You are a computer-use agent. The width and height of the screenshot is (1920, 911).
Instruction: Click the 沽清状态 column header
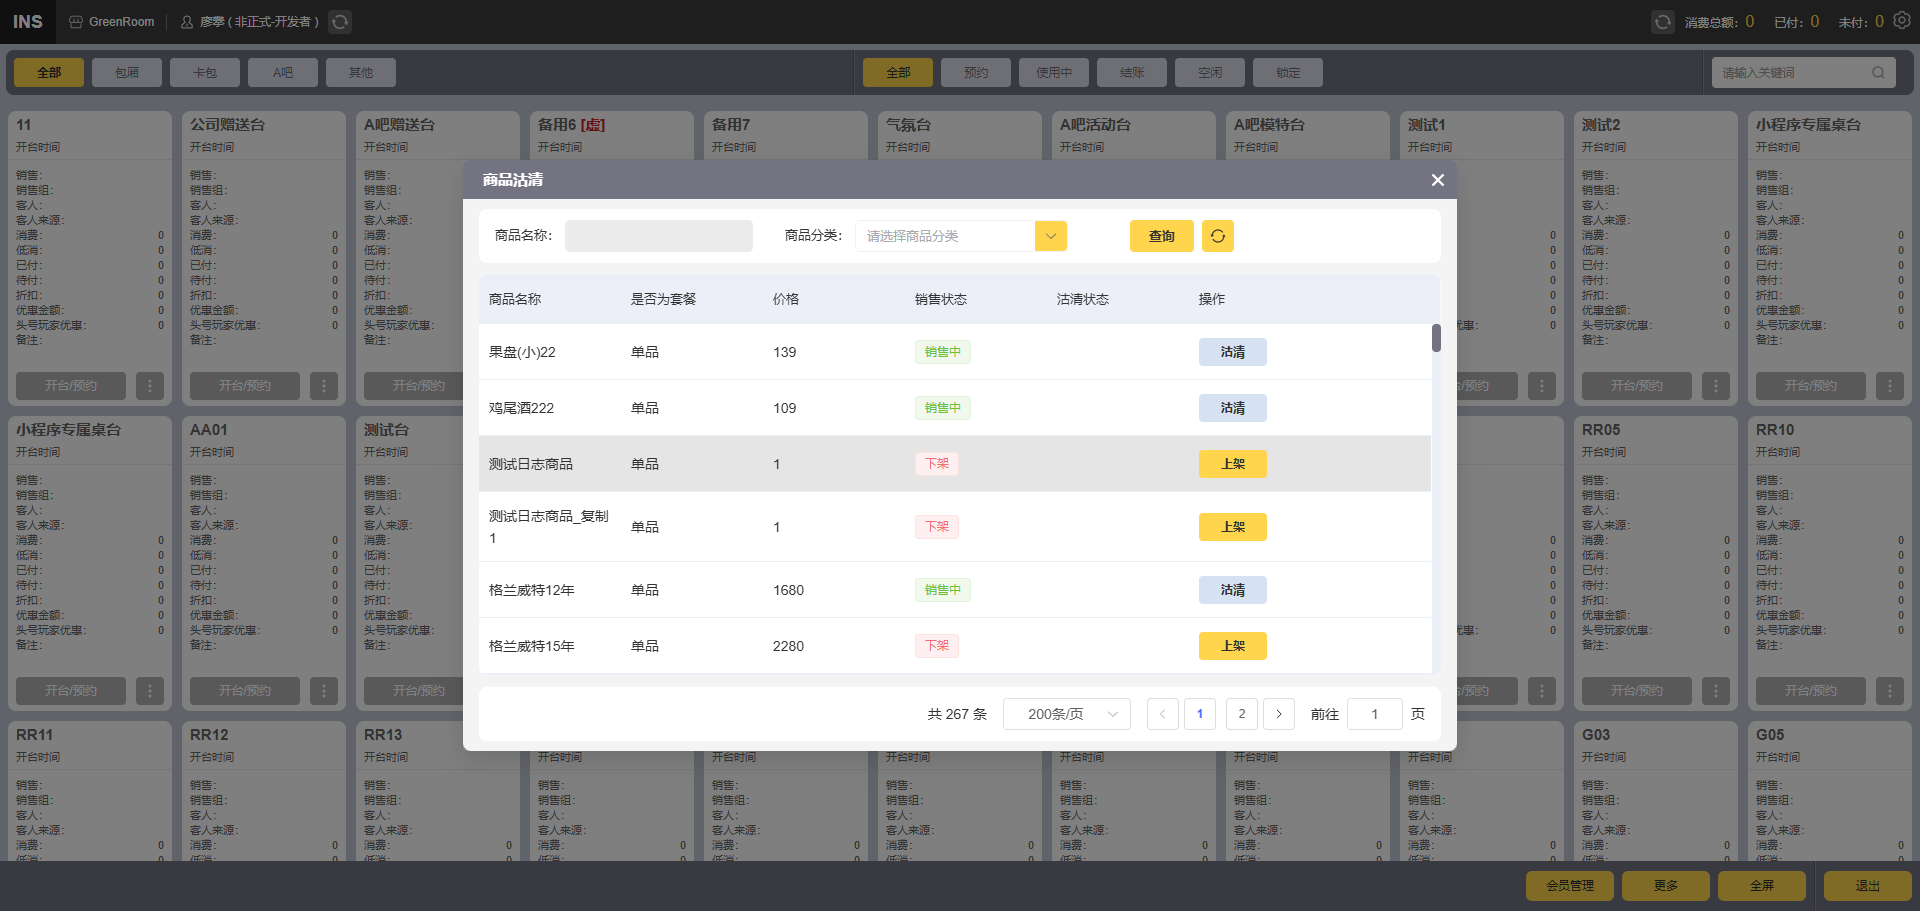[x=1083, y=299]
